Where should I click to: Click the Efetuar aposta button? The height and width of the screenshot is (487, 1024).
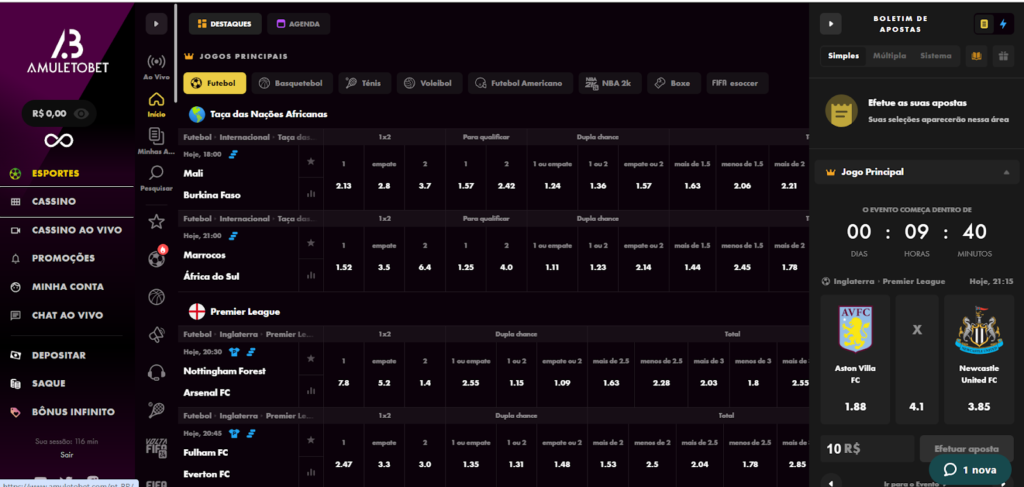(x=966, y=449)
